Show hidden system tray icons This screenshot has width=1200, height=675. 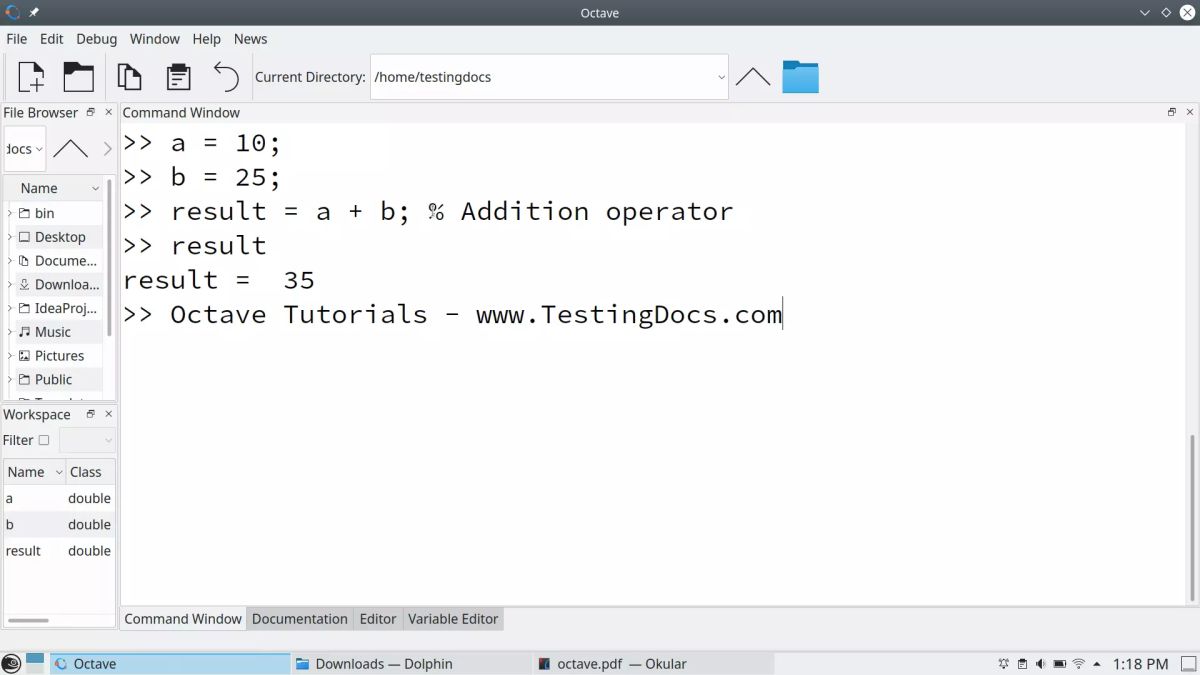pos(1097,664)
